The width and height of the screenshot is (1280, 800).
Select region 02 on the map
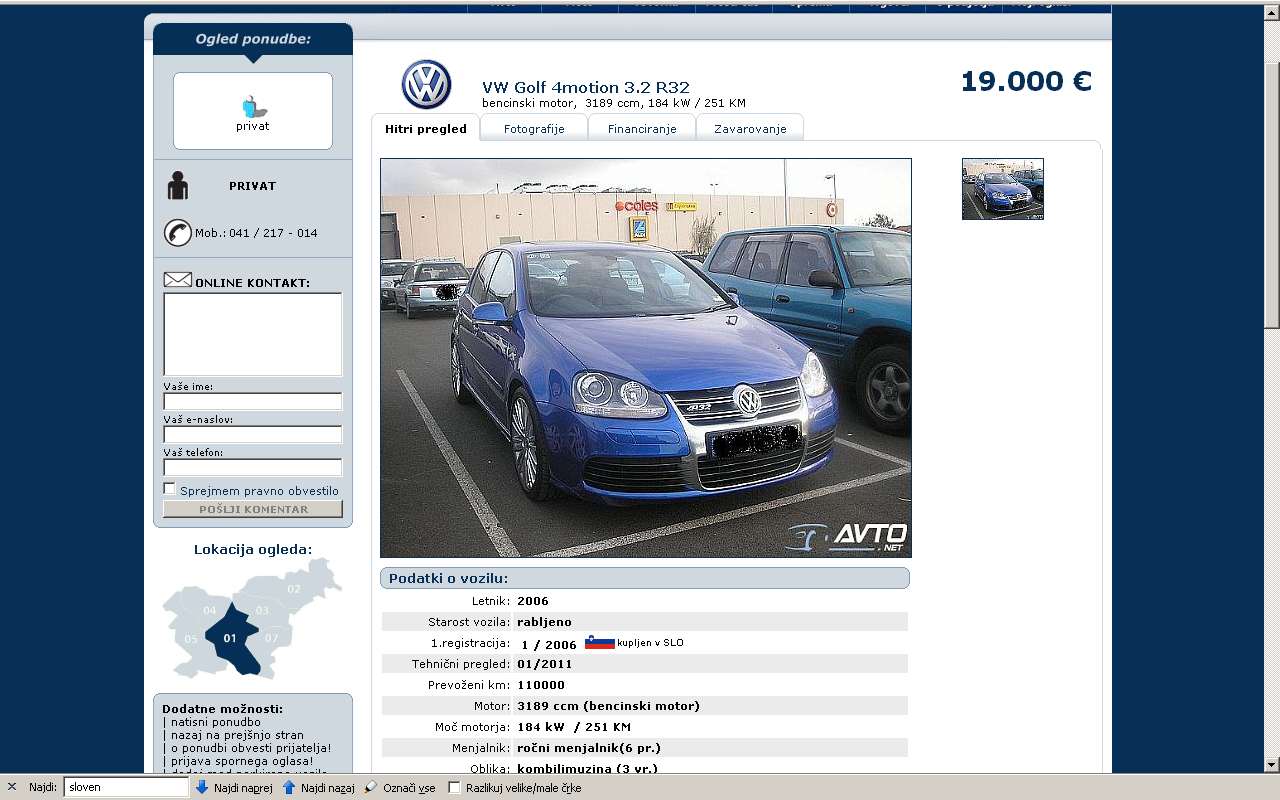pos(293,588)
